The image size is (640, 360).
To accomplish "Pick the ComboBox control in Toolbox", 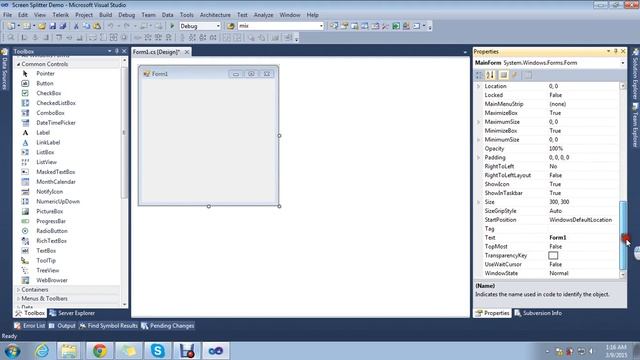I will tap(50, 113).
